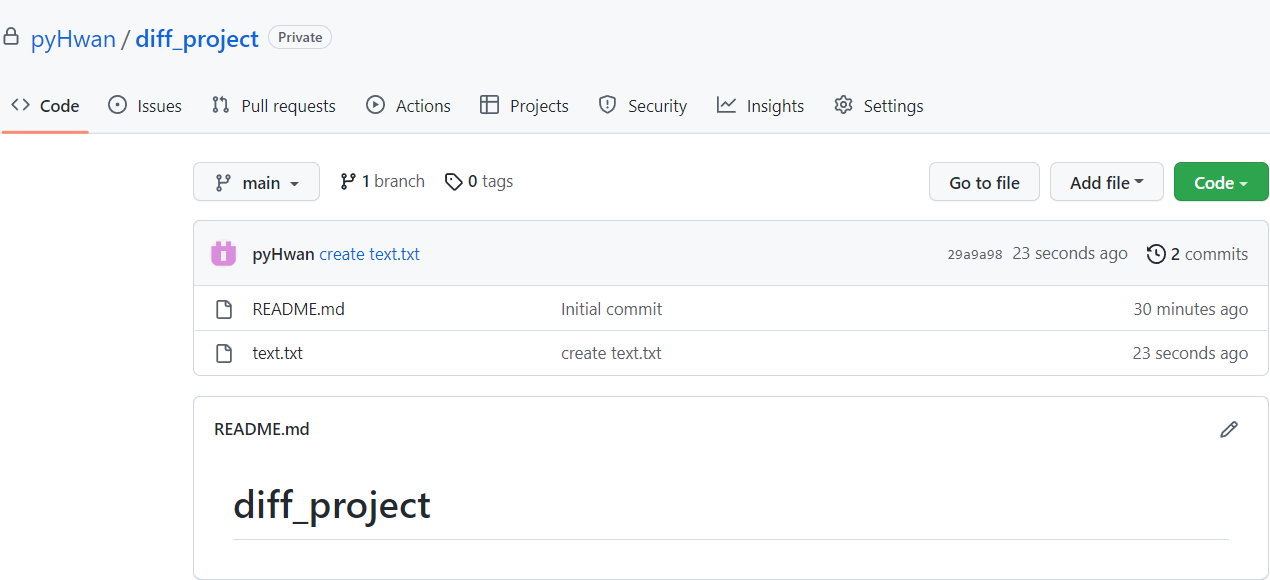Click commit hash 29a9a98
The height and width of the screenshot is (580, 1270).
click(974, 254)
